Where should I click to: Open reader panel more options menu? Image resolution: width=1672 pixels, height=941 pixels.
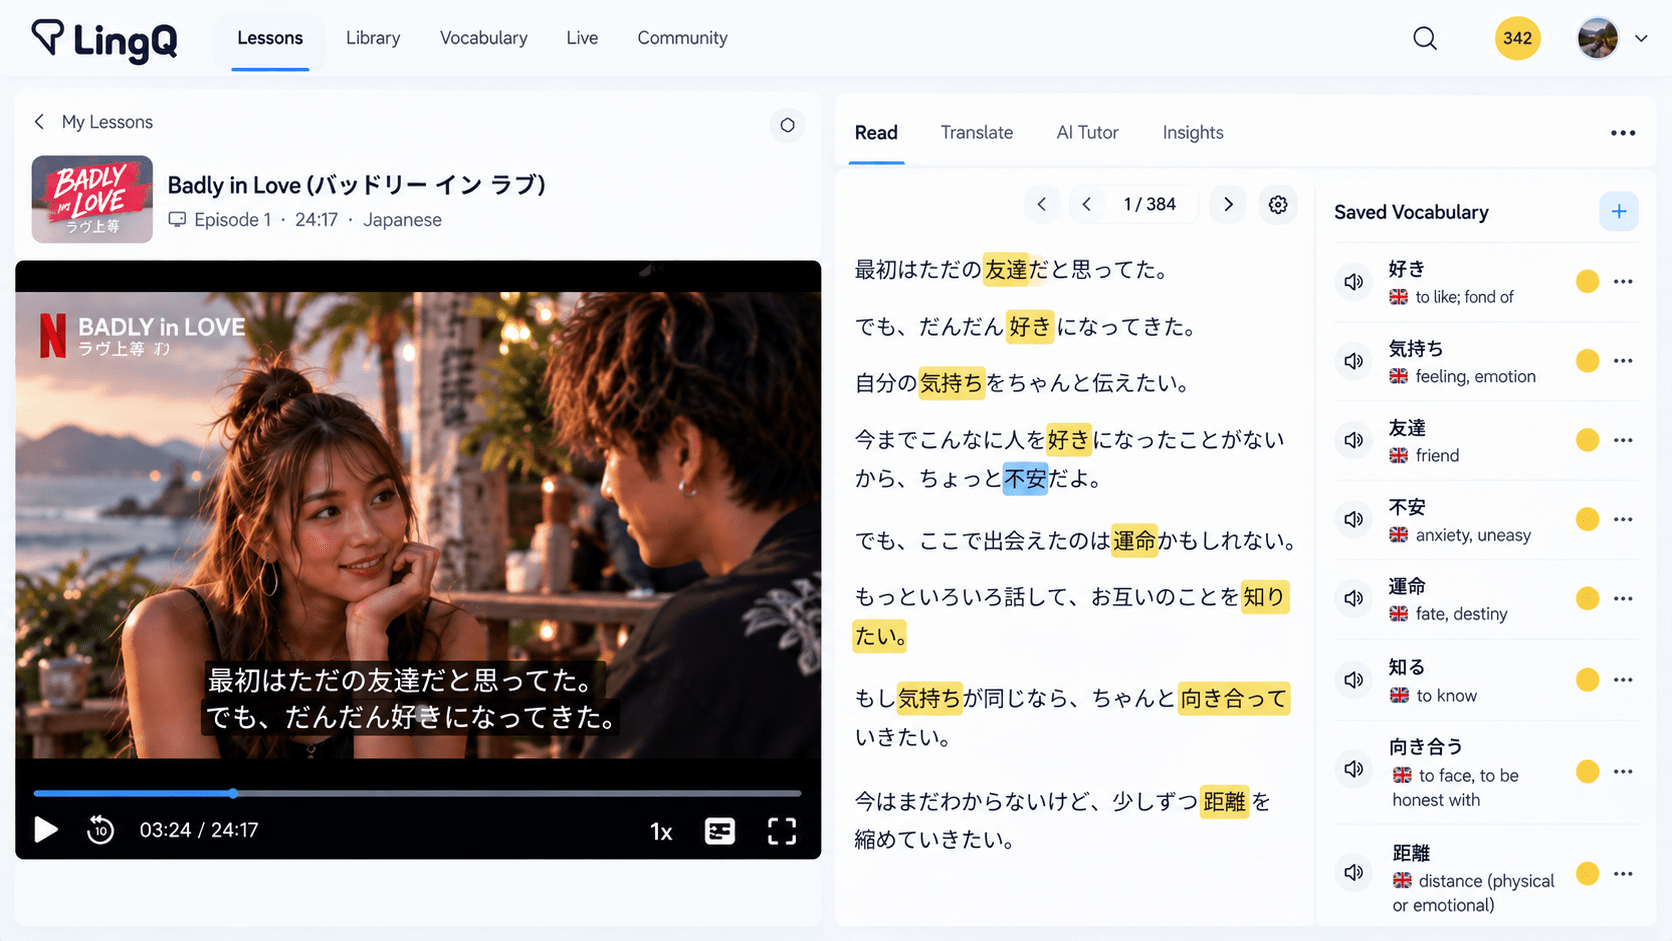coord(1623,133)
